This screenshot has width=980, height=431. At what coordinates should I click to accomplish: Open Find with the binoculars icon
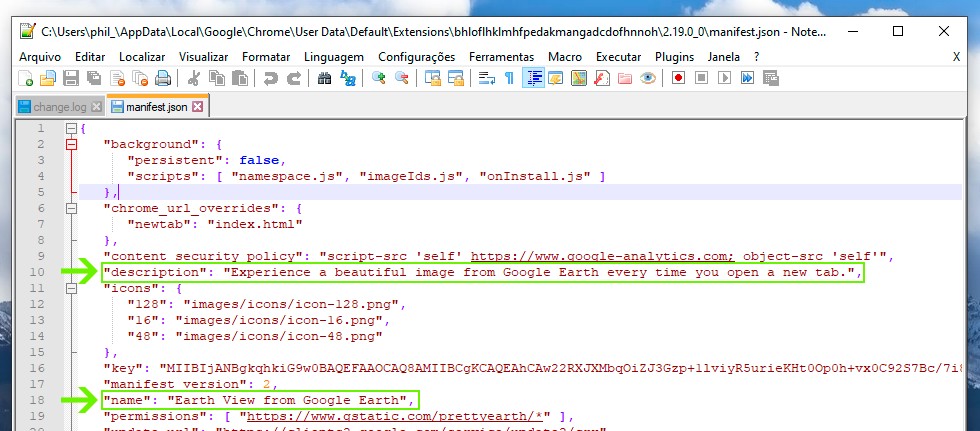click(324, 78)
